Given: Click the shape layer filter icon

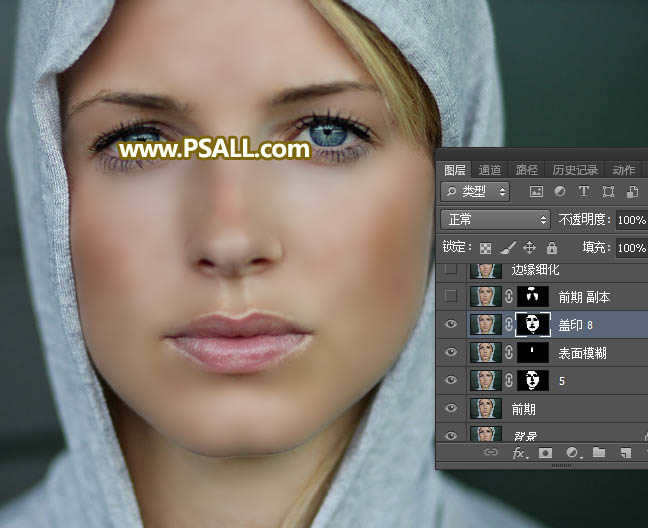Looking at the screenshot, I should pos(608,191).
